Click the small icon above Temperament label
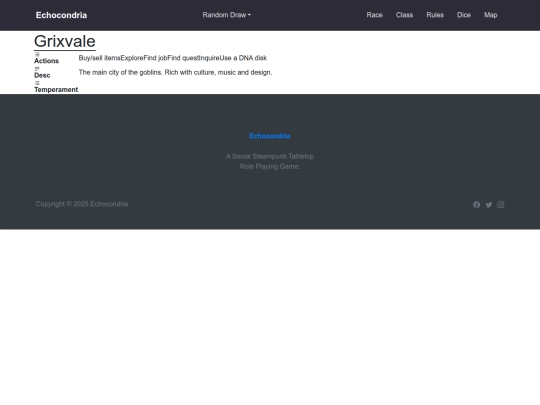The width and height of the screenshot is (540, 405). tap(37, 83)
